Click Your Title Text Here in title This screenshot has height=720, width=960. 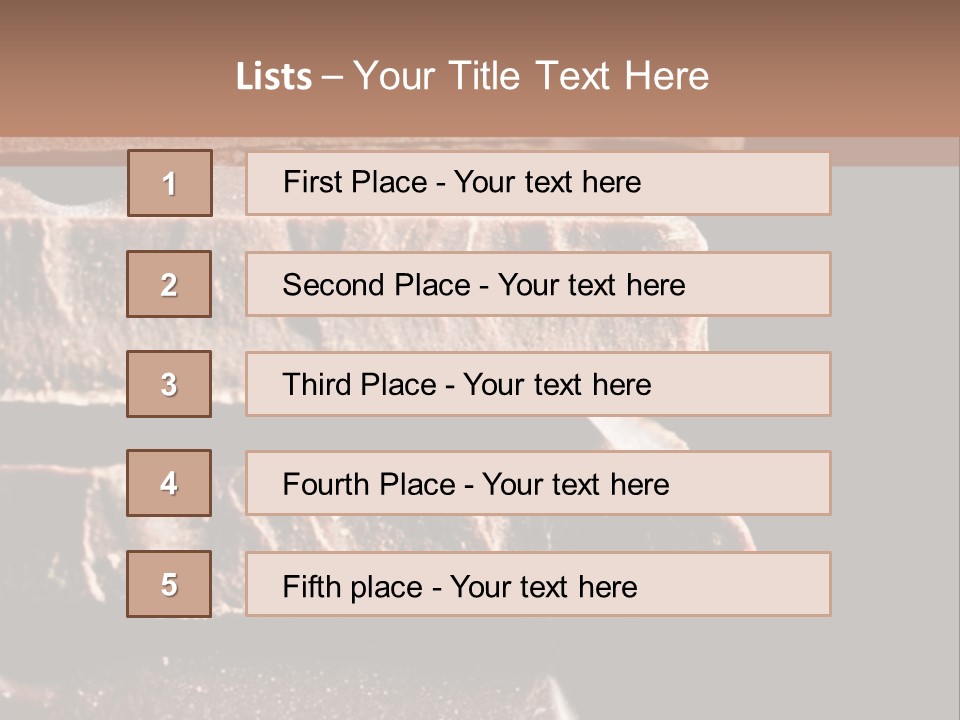click(531, 76)
